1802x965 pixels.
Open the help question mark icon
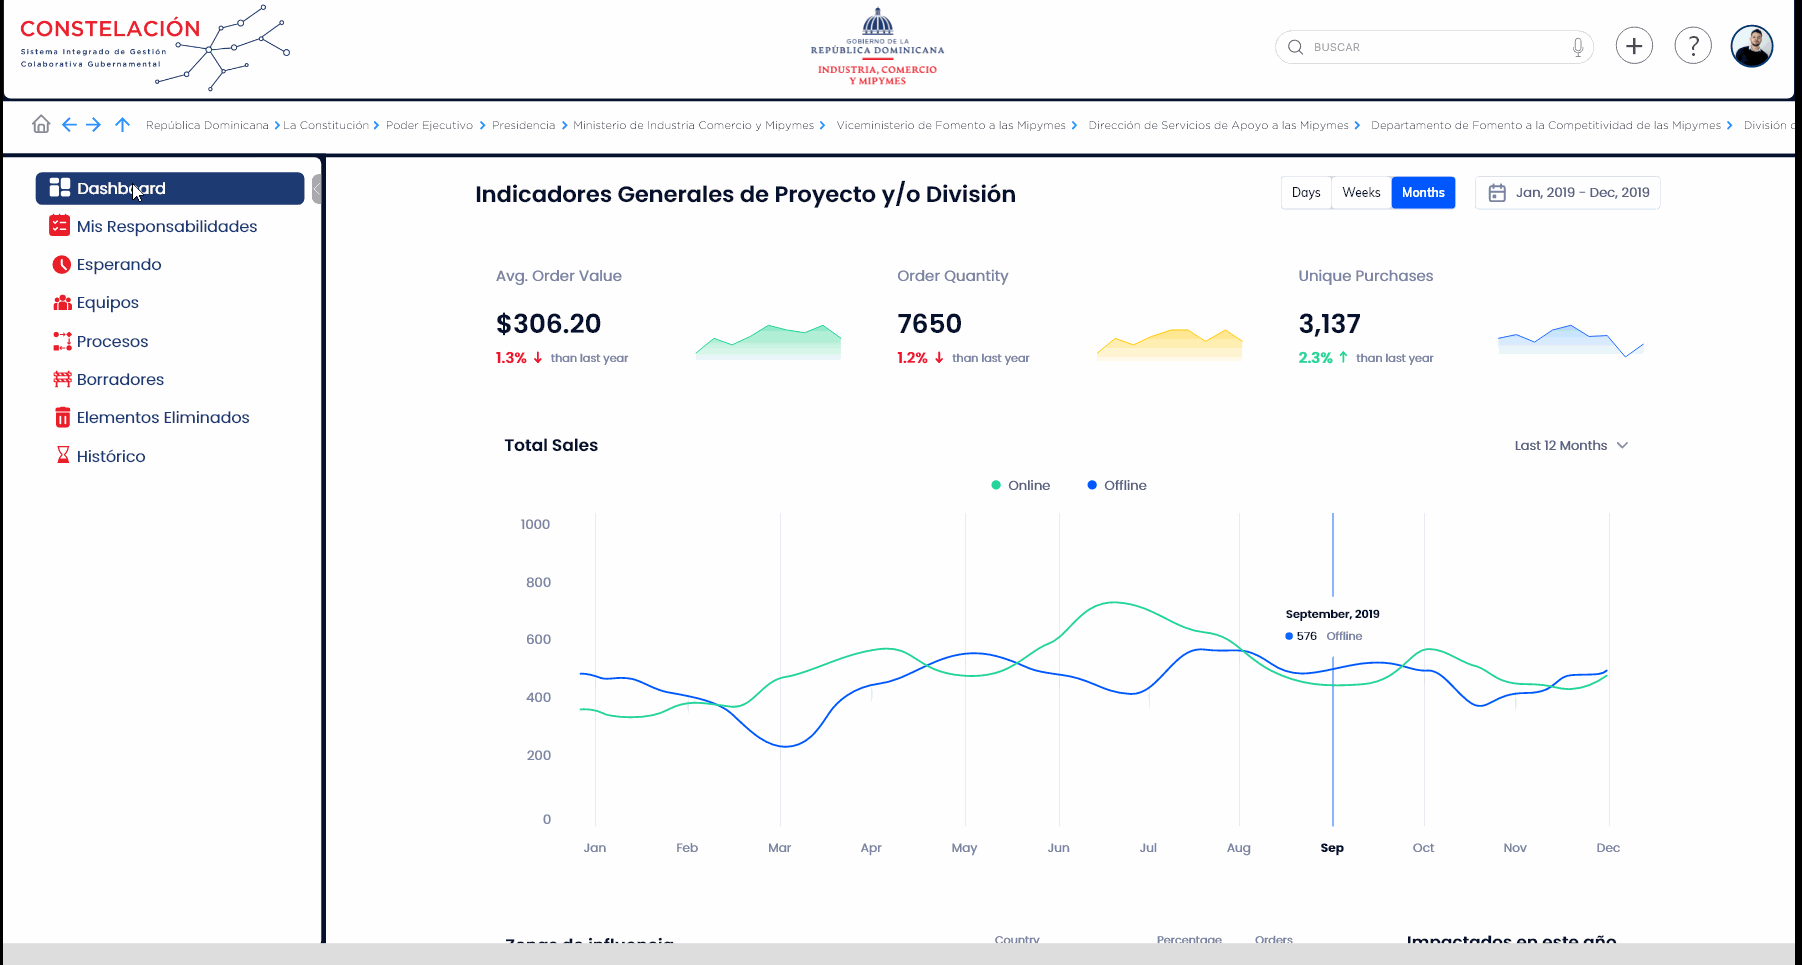pos(1693,46)
